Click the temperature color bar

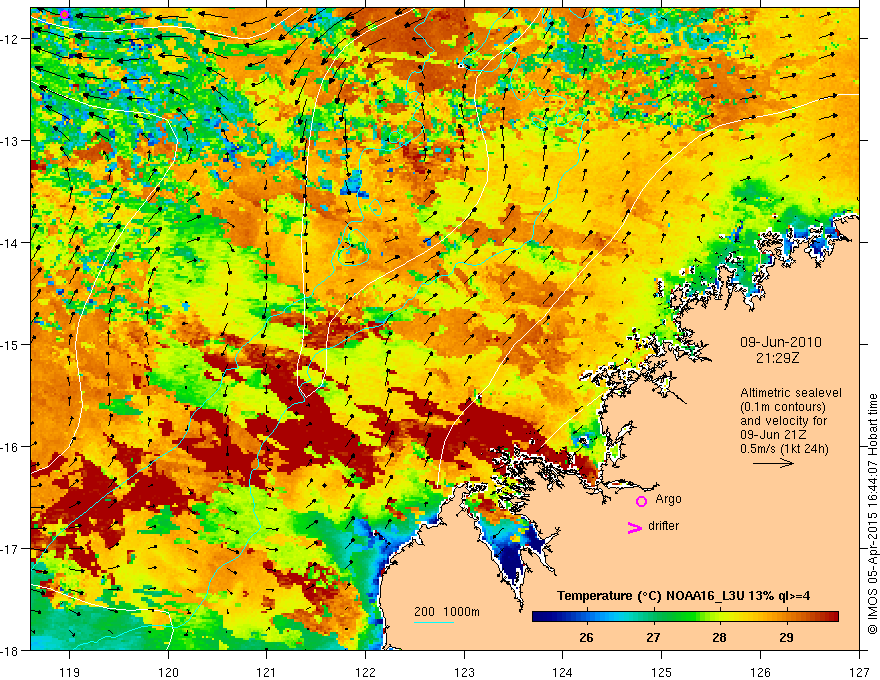point(685,617)
